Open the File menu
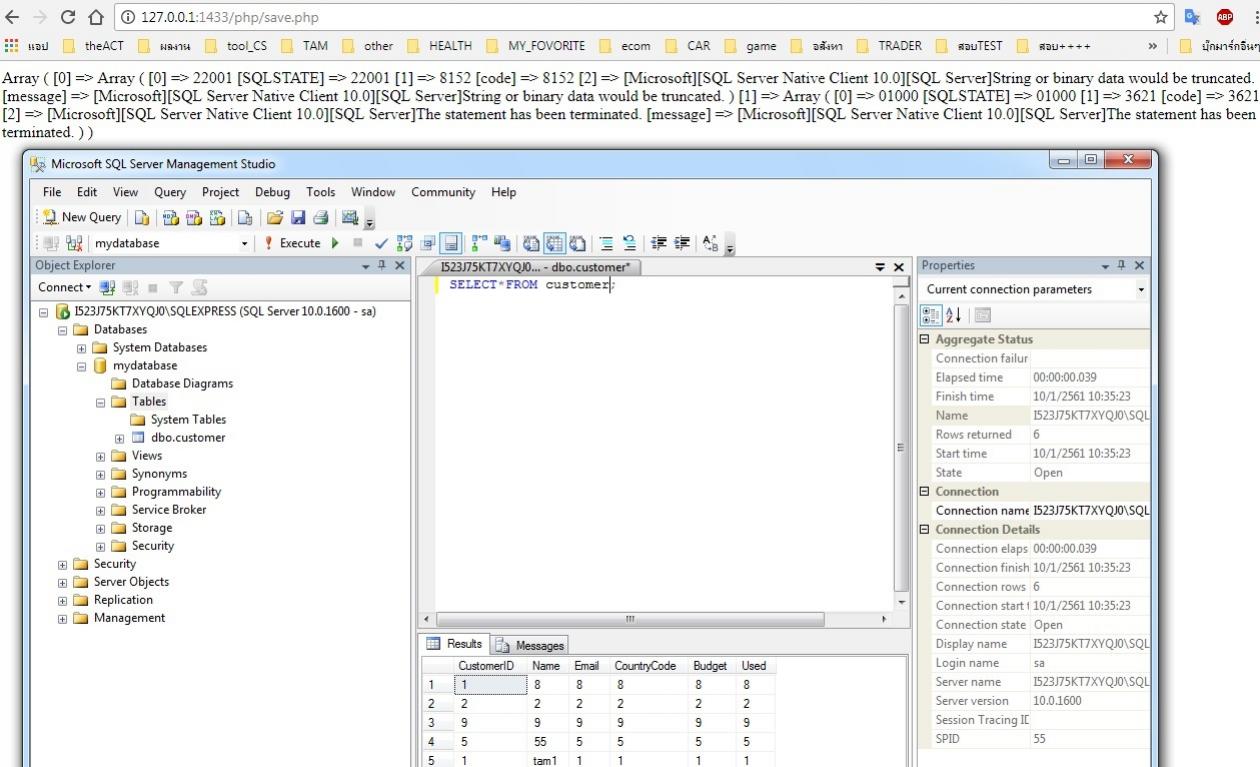The image size is (1260, 767). point(52,192)
